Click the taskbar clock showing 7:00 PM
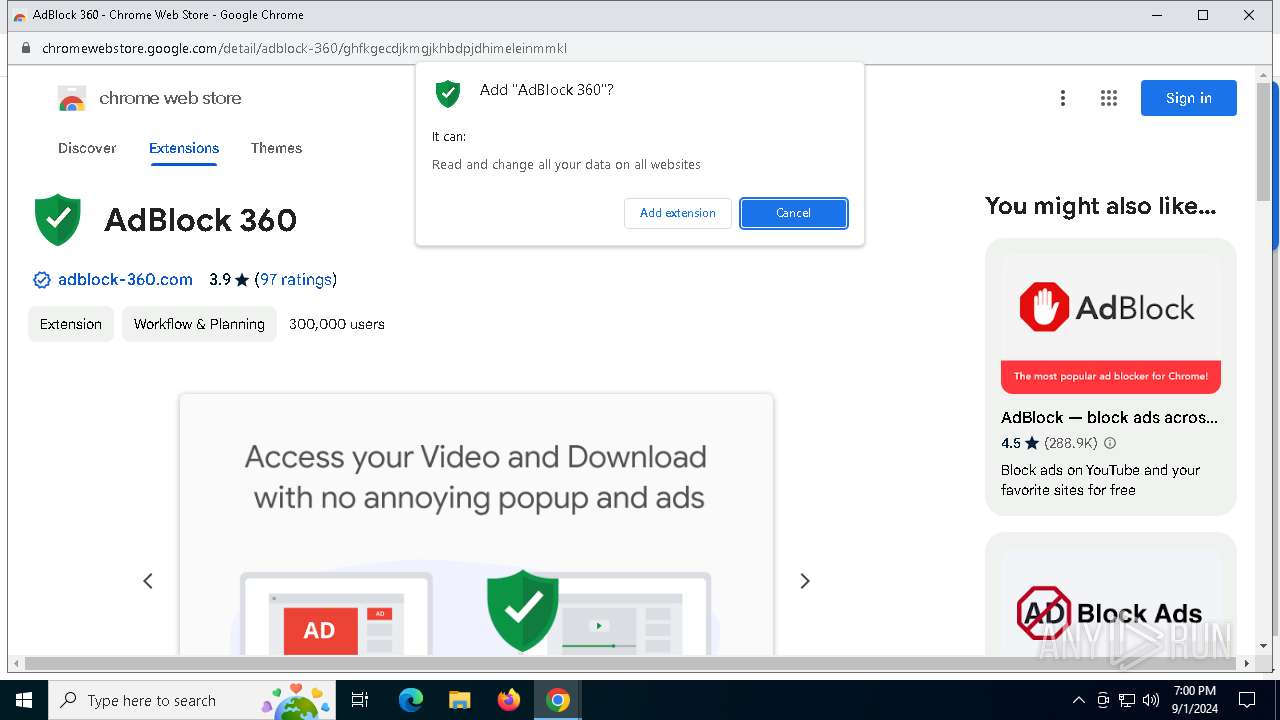This screenshot has width=1280, height=720. point(1195,700)
